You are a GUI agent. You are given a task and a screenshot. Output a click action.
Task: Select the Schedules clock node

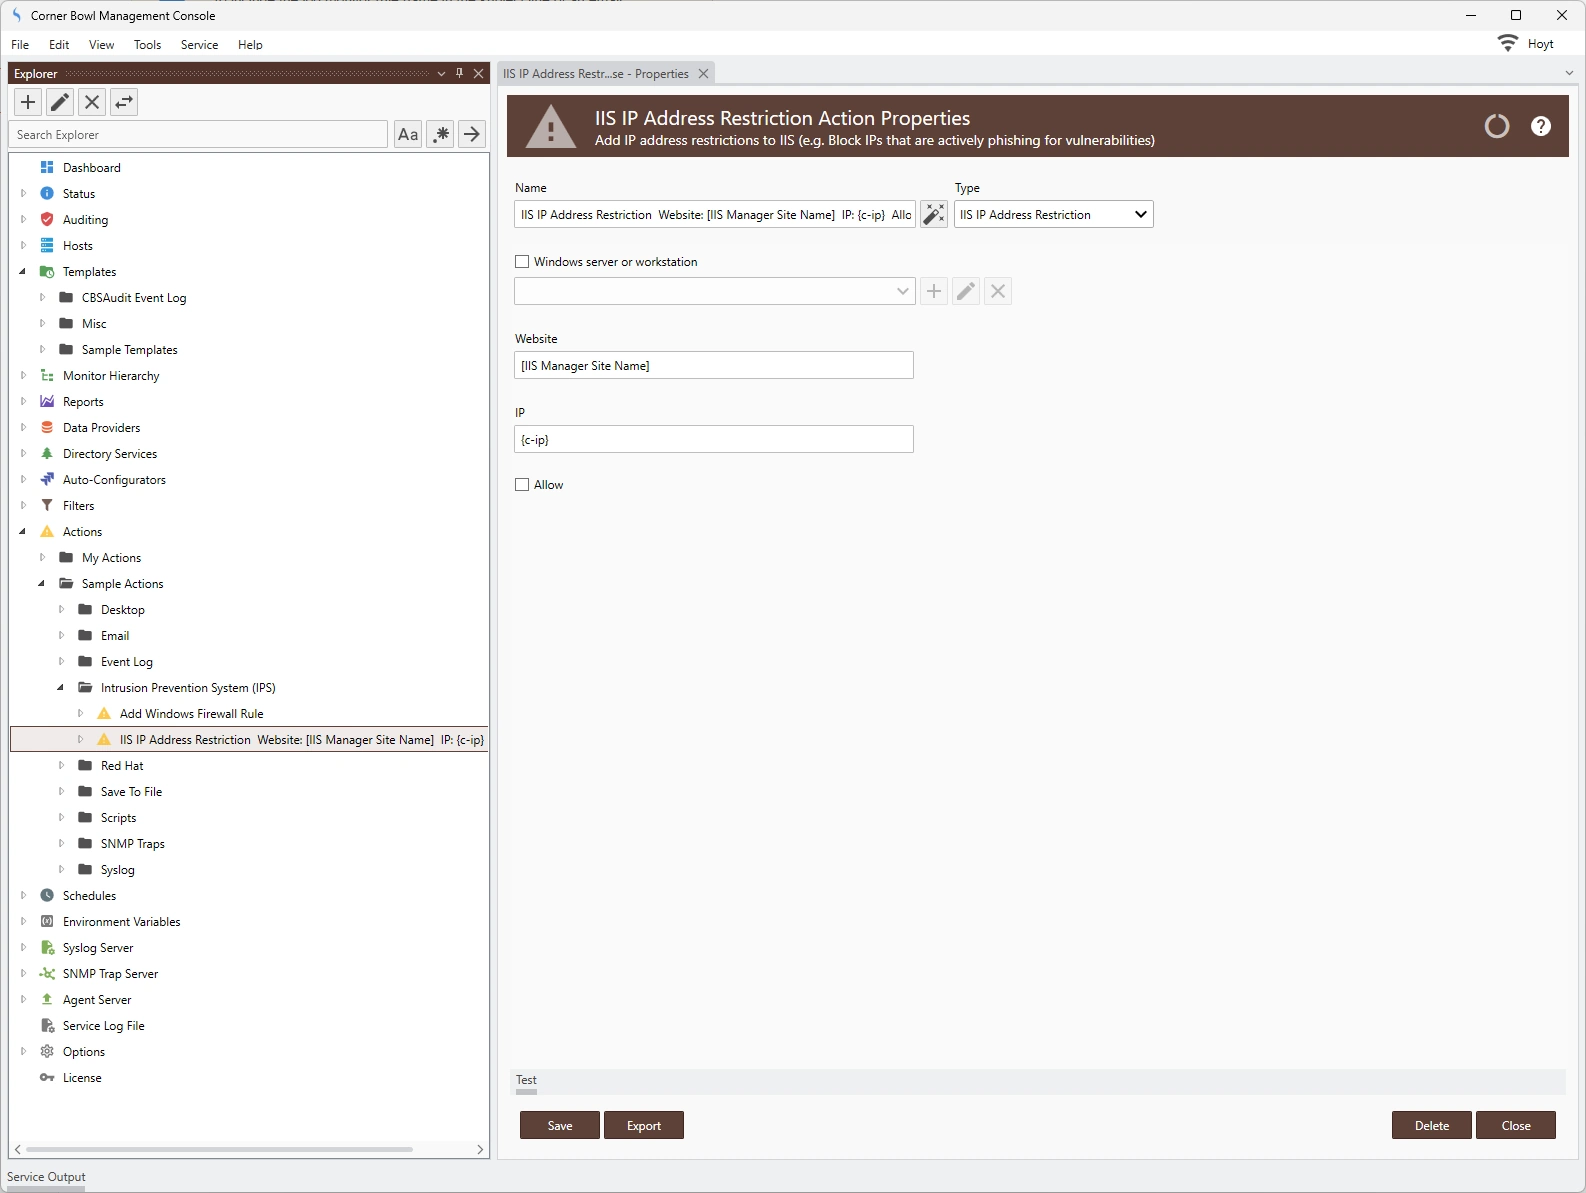[x=89, y=896]
